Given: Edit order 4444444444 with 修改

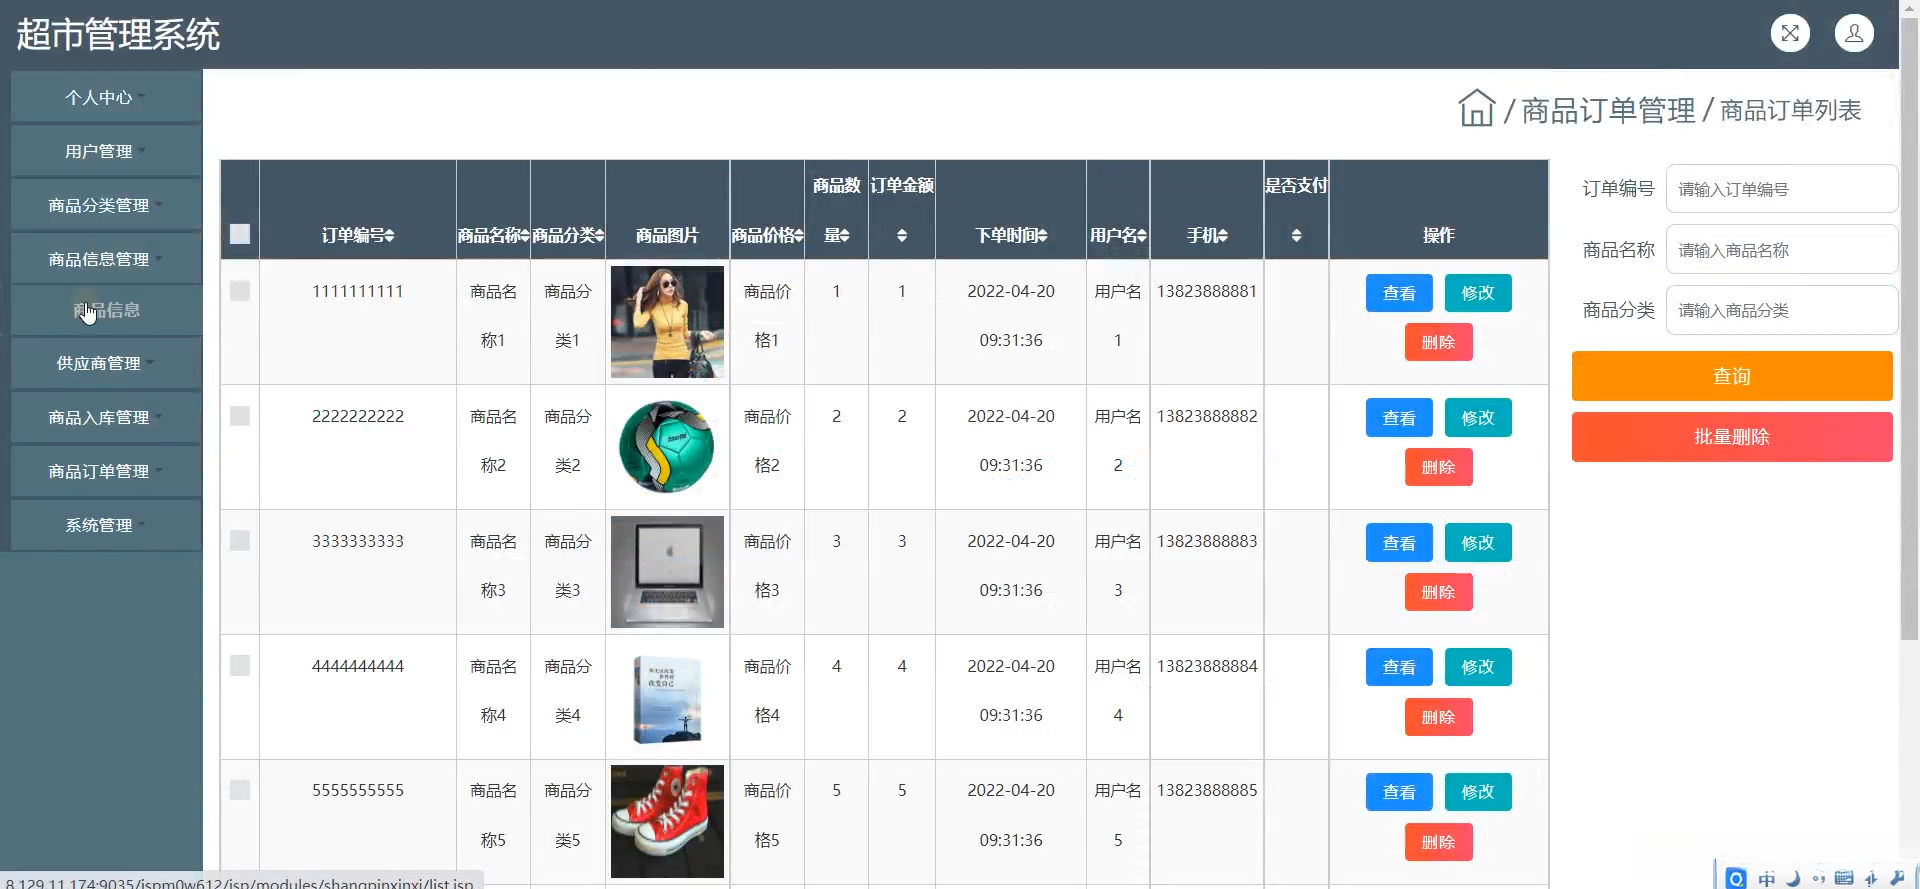Looking at the screenshot, I should click(1478, 667).
